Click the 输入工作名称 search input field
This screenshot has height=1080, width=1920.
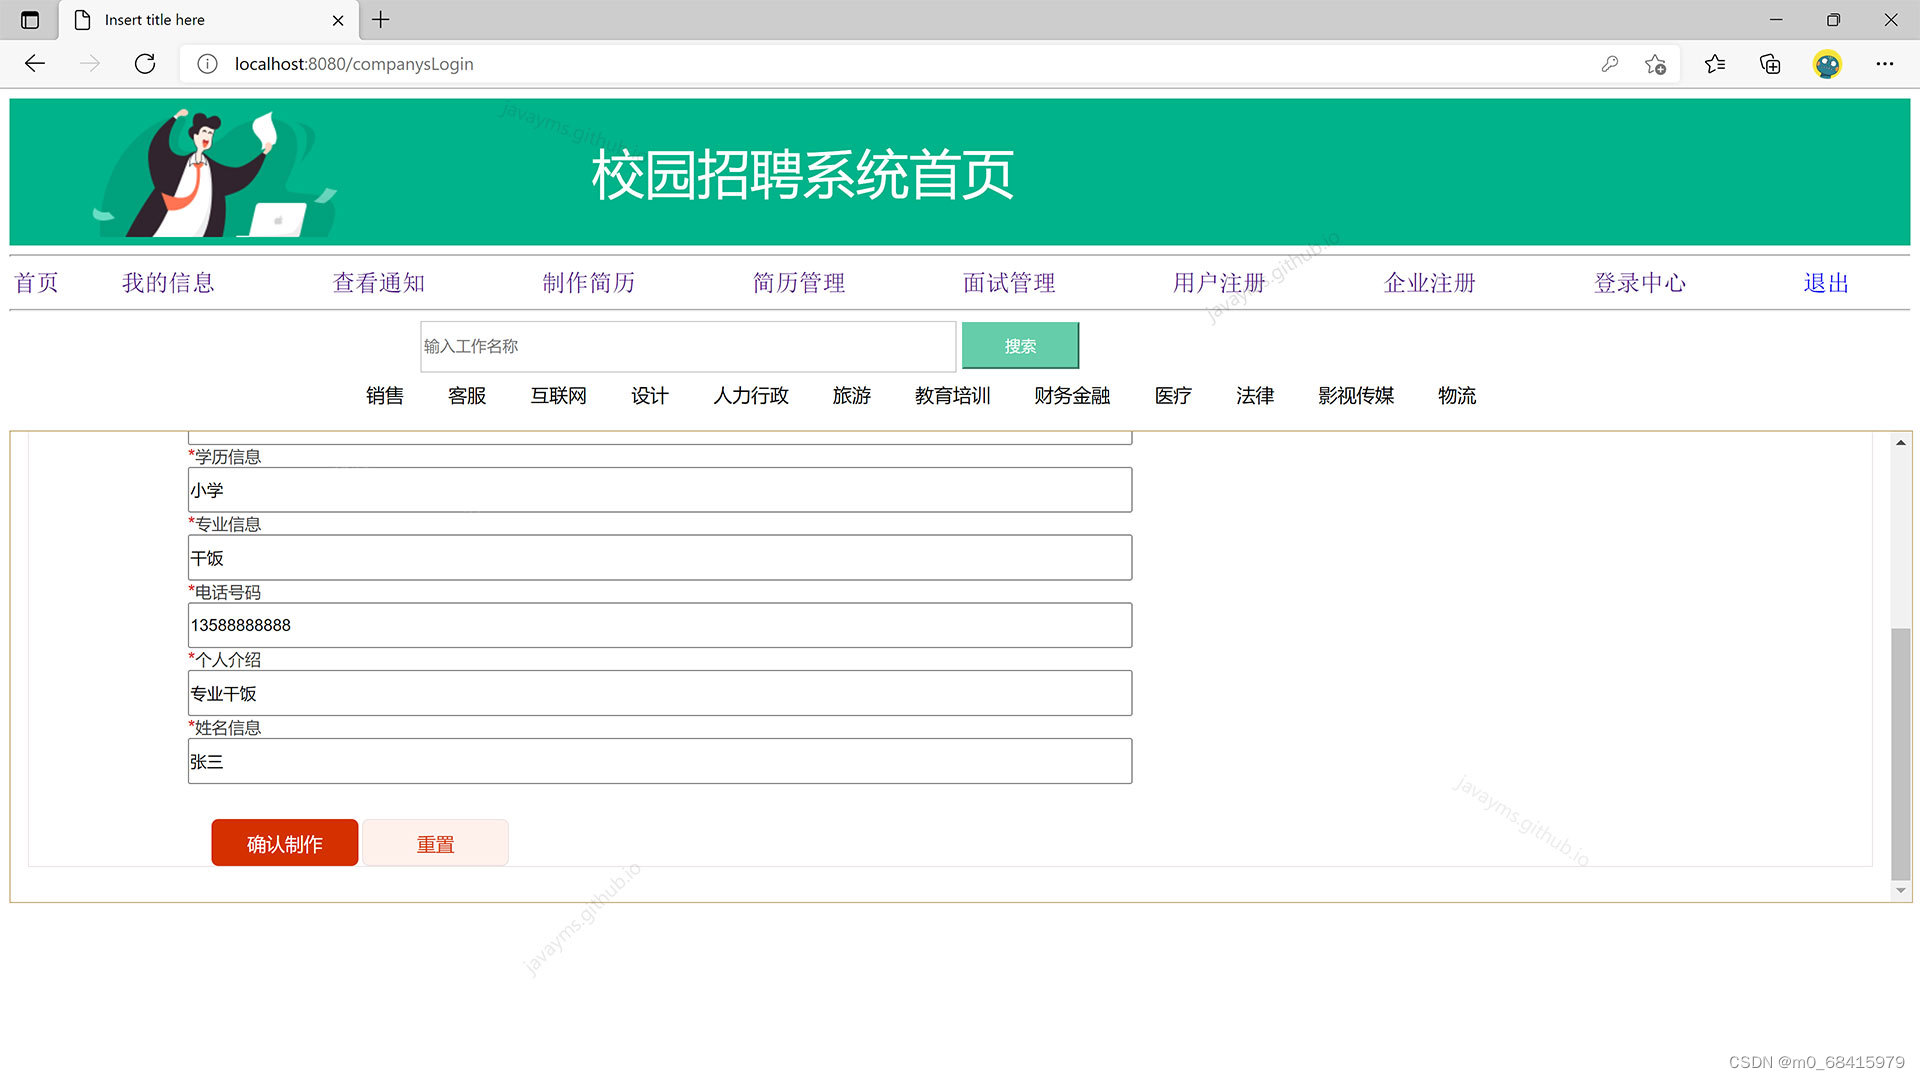pos(686,346)
